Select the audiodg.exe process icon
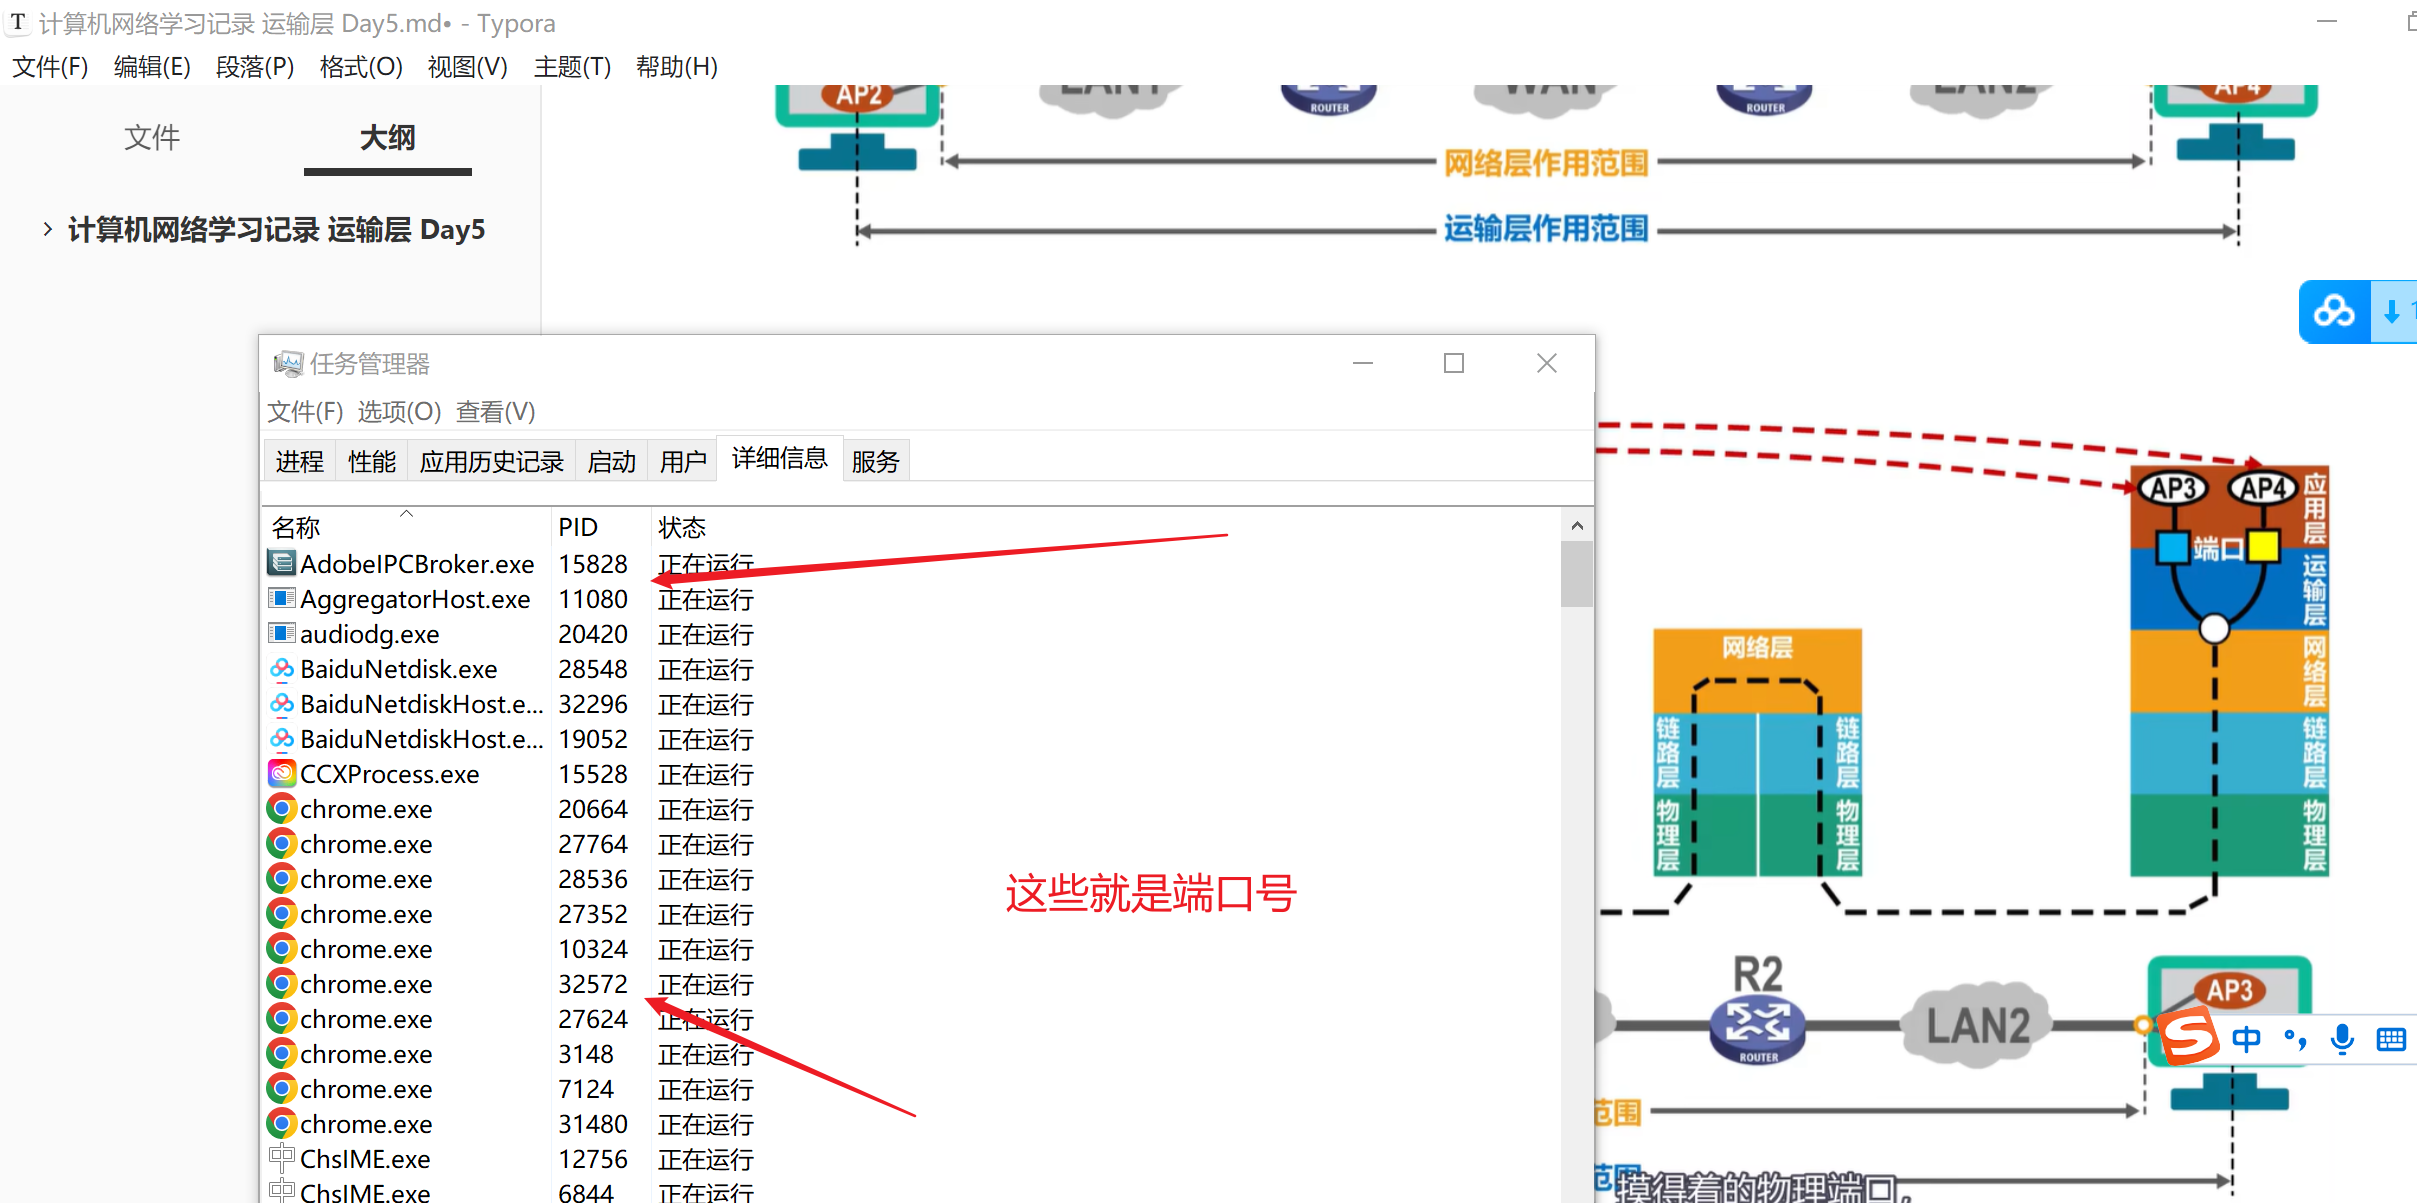This screenshot has height=1203, width=2417. point(282,633)
